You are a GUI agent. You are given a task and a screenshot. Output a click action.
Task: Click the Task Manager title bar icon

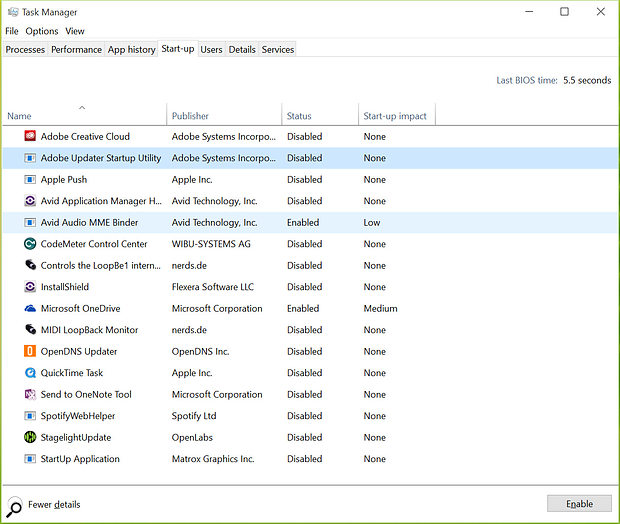tap(13, 12)
